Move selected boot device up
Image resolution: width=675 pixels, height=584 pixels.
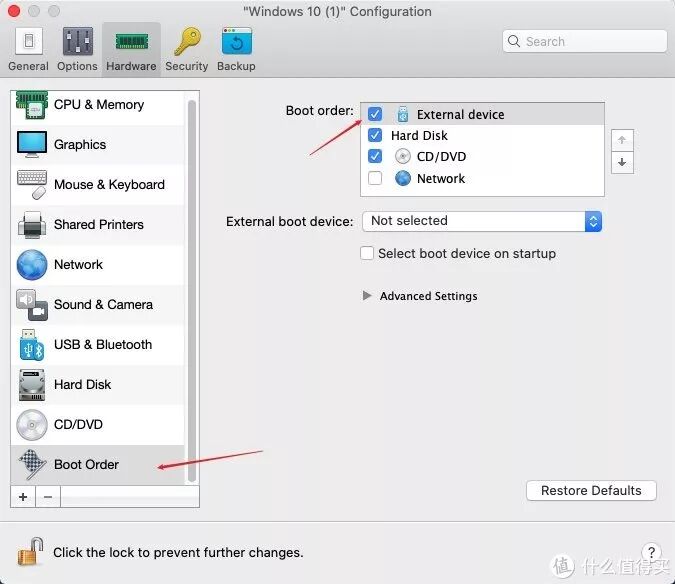tap(622, 140)
